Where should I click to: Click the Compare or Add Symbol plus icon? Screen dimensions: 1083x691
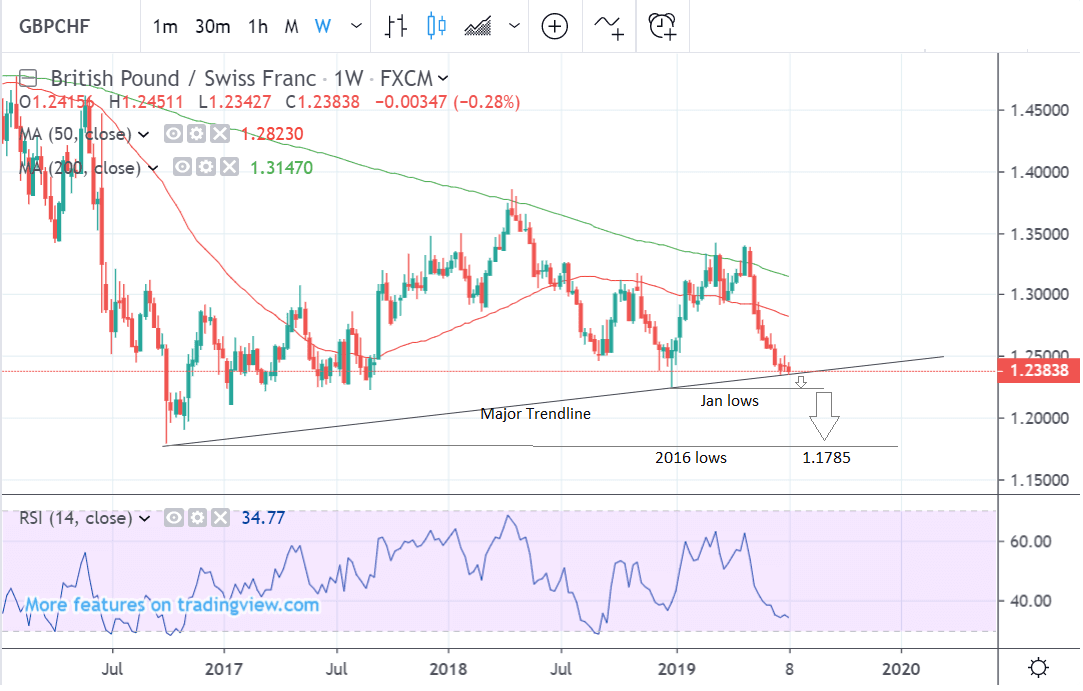pyautogui.click(x=554, y=27)
